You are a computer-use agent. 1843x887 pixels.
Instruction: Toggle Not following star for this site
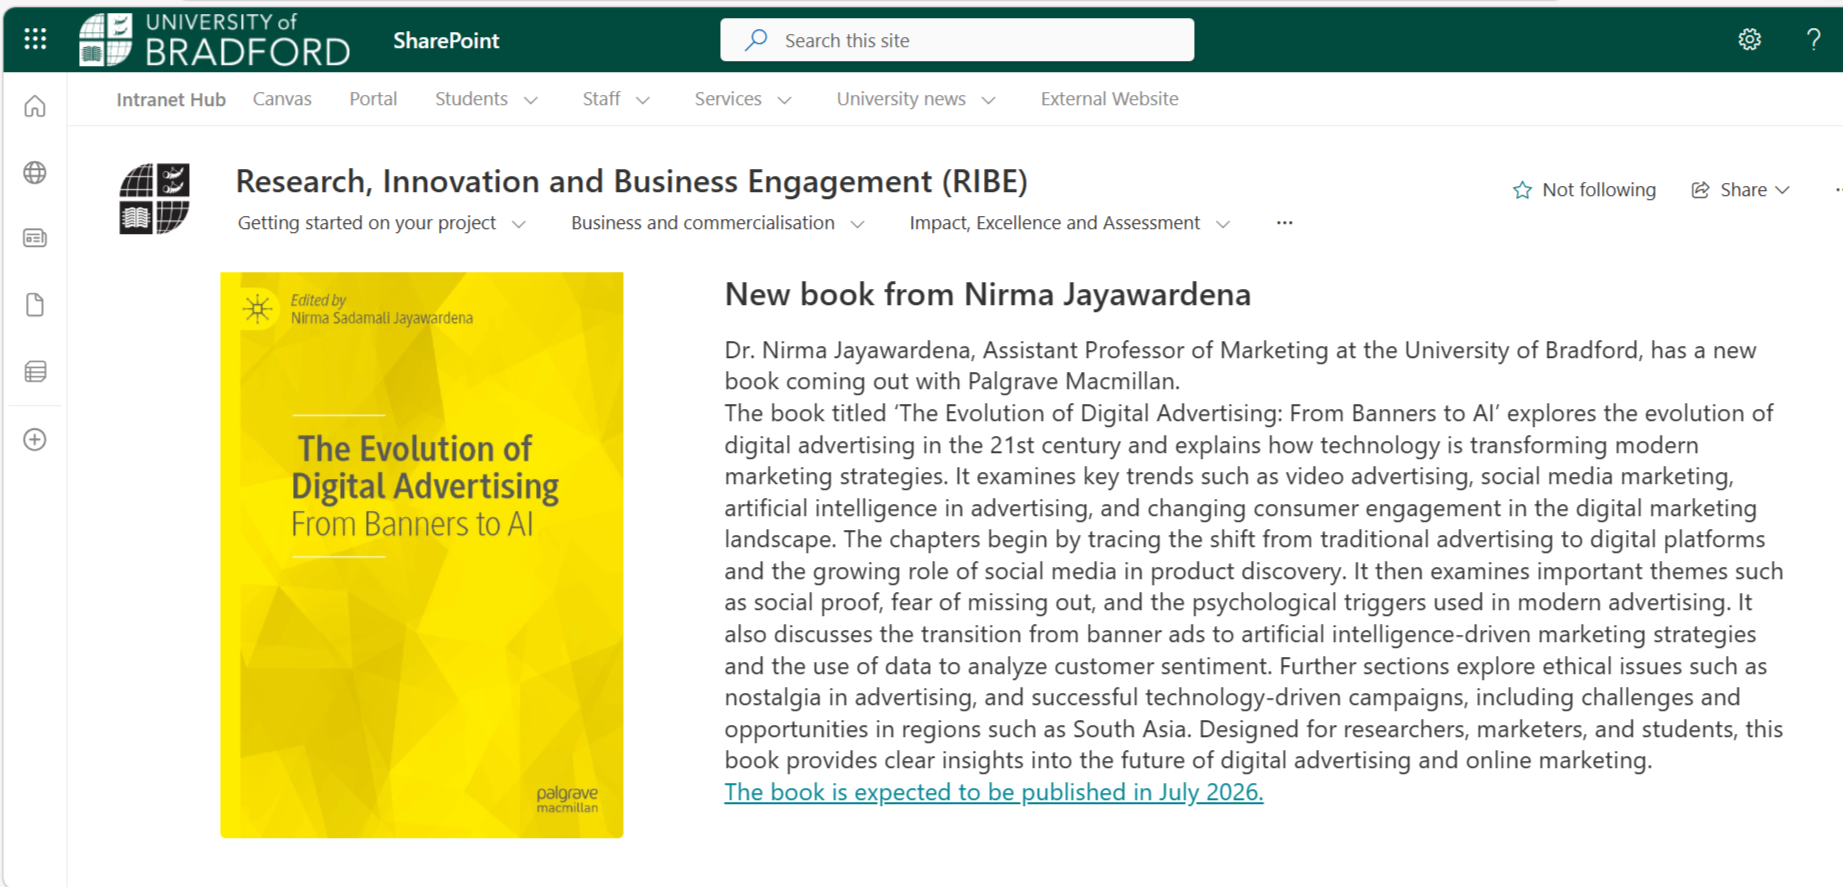coord(1584,190)
